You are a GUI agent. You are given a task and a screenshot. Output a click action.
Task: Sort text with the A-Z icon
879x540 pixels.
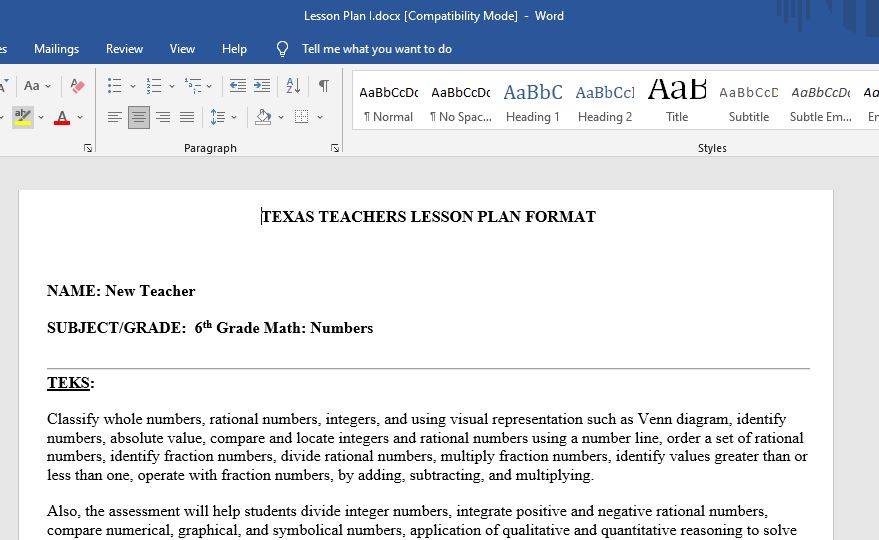pos(293,86)
